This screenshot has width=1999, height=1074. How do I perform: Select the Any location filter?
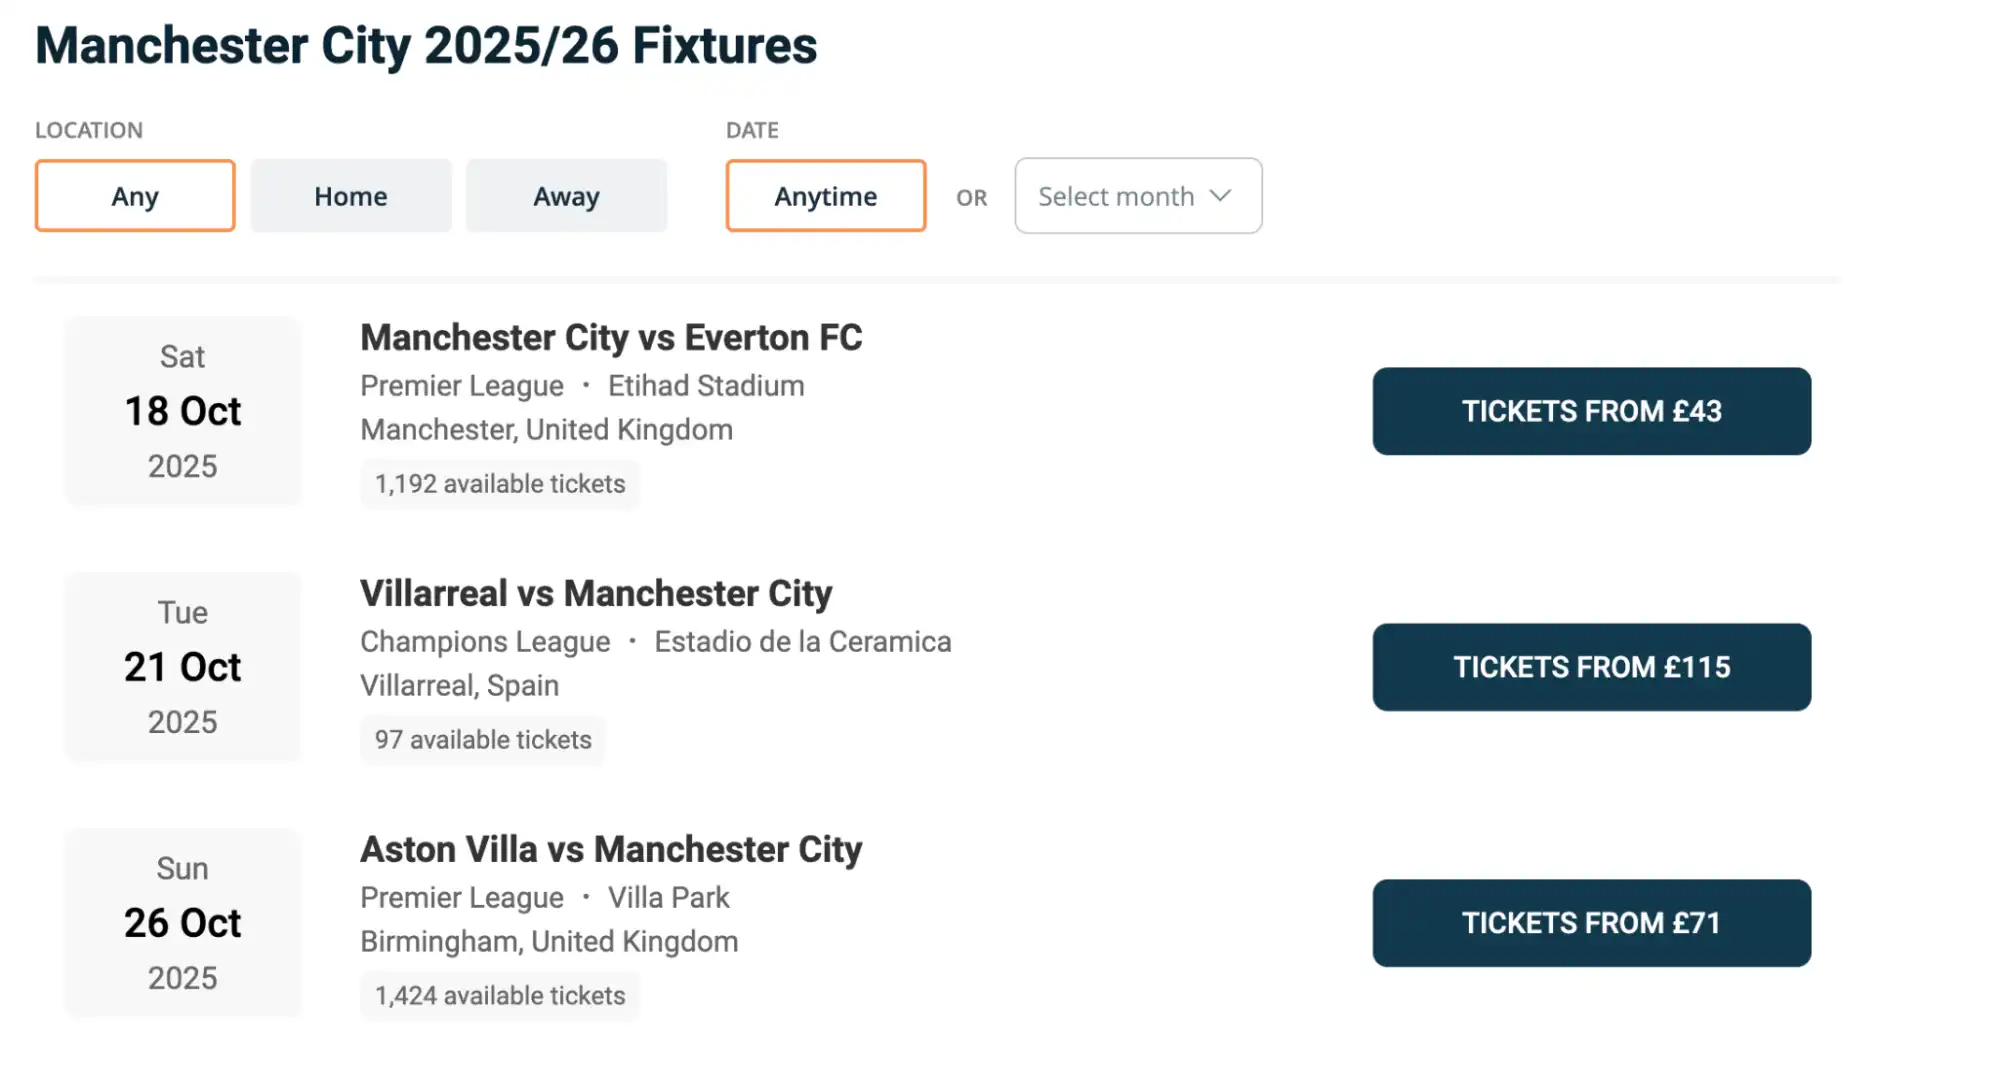134,196
